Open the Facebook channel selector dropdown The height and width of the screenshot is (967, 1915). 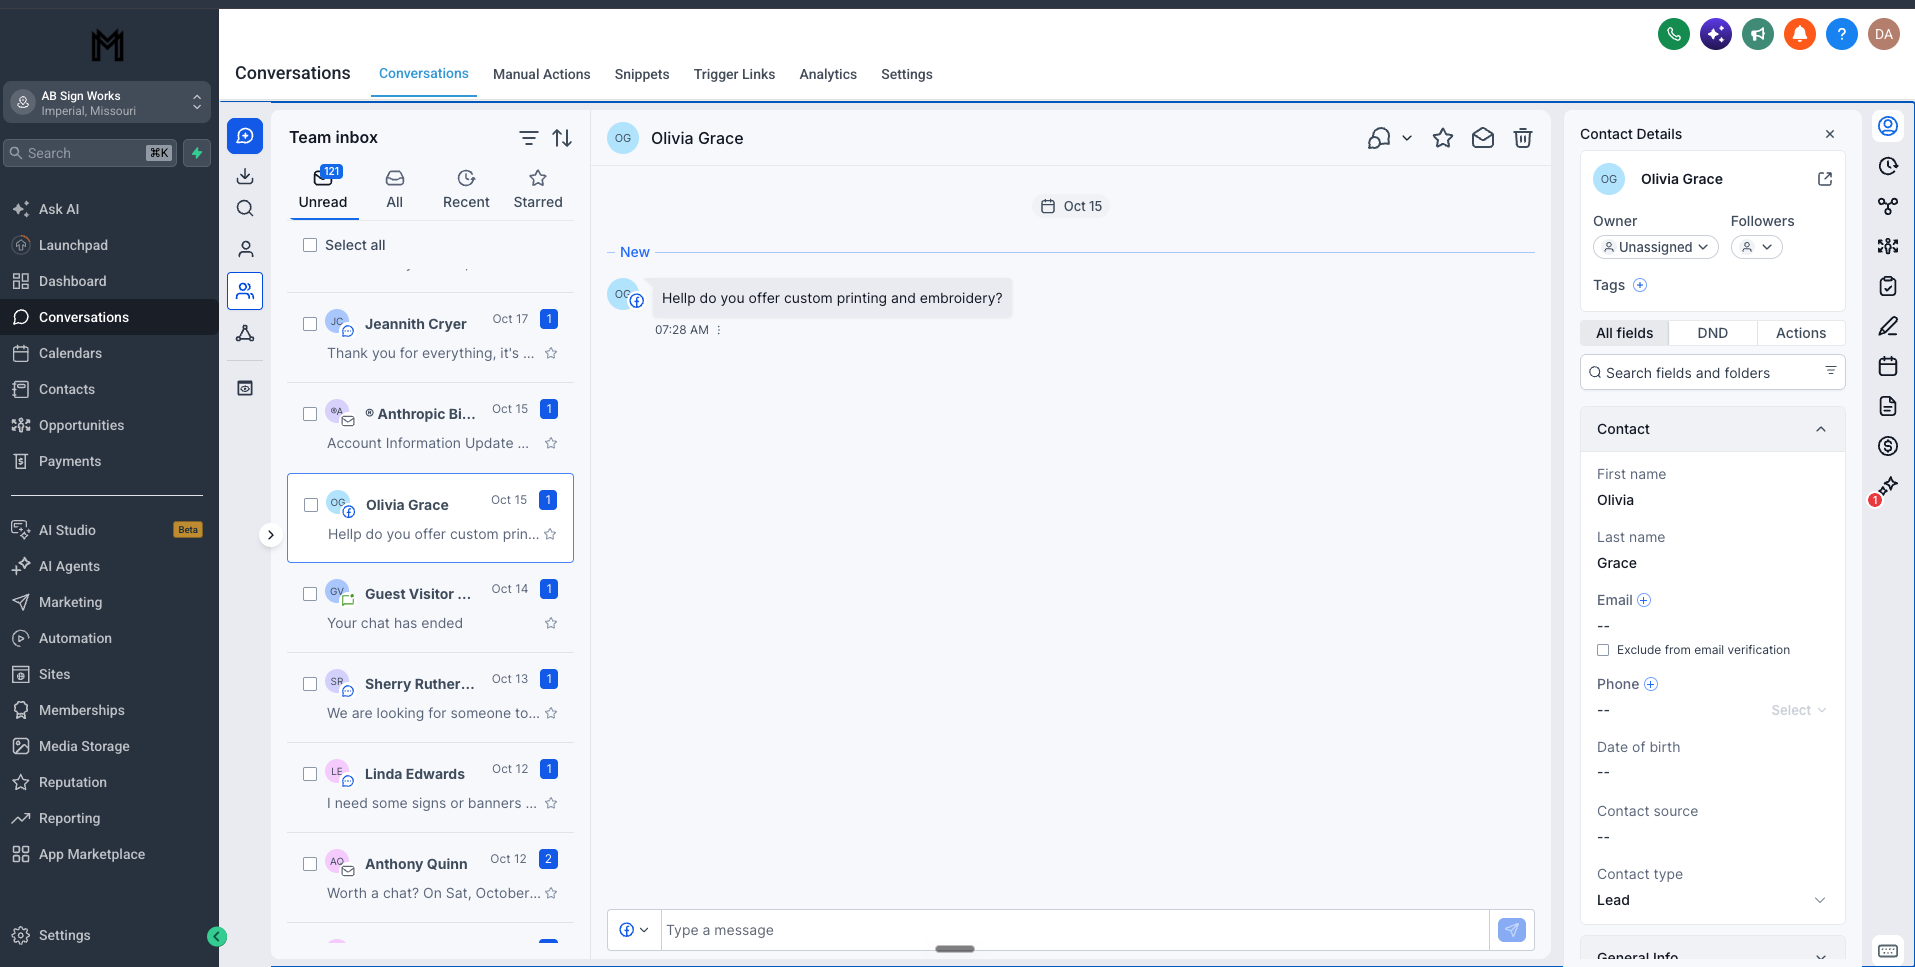pyautogui.click(x=634, y=930)
